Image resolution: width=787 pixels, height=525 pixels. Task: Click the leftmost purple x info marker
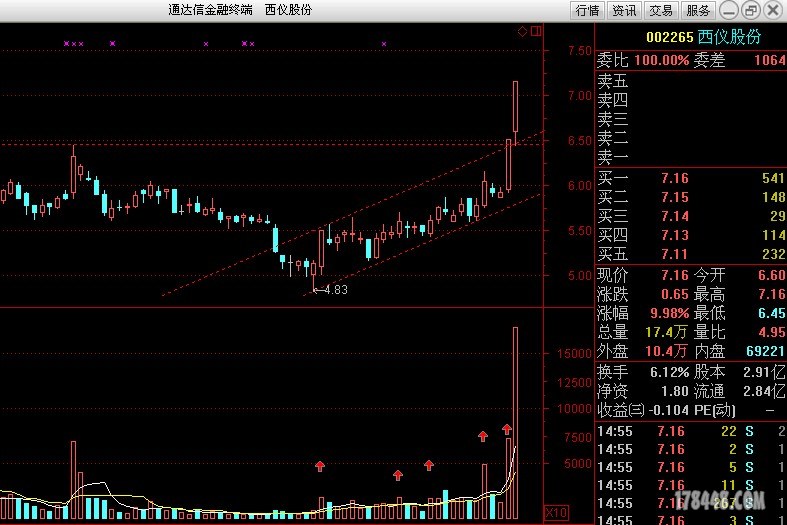(66, 44)
